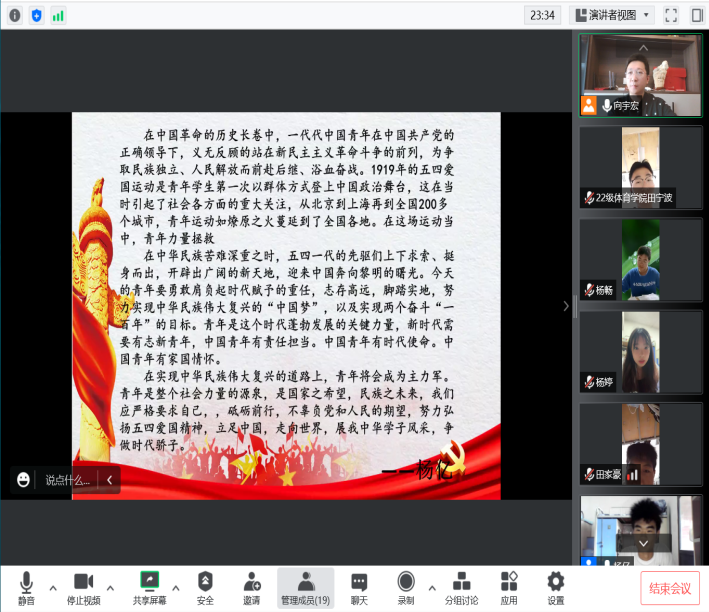
Task: Check the green network signal indicator
Action: point(58,15)
